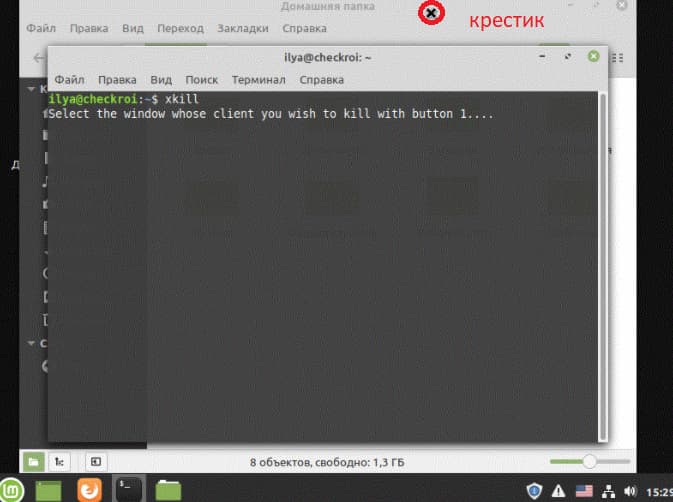Close the Домашняя папка file manager window
The width and height of the screenshot is (673, 502).
(x=621, y=6)
